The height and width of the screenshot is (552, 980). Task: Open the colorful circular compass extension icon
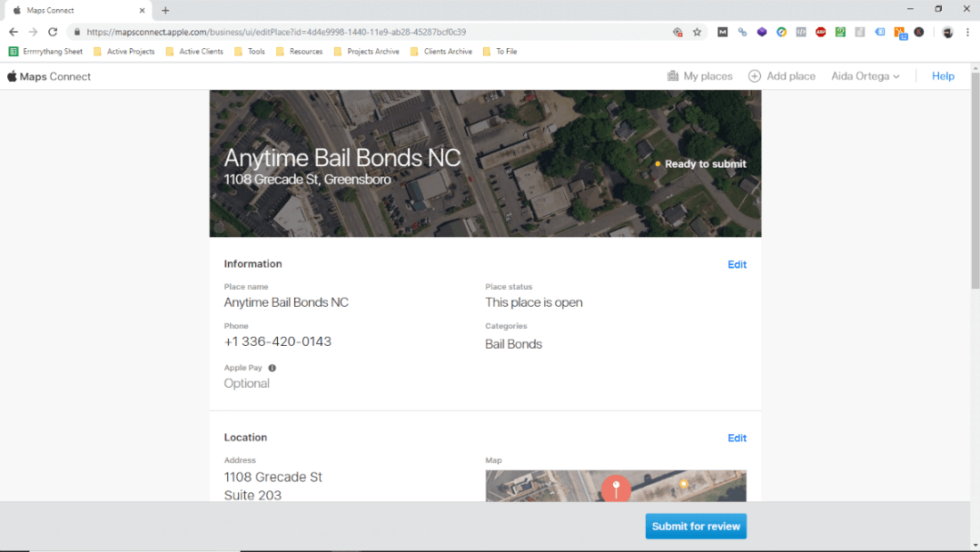[x=781, y=32]
